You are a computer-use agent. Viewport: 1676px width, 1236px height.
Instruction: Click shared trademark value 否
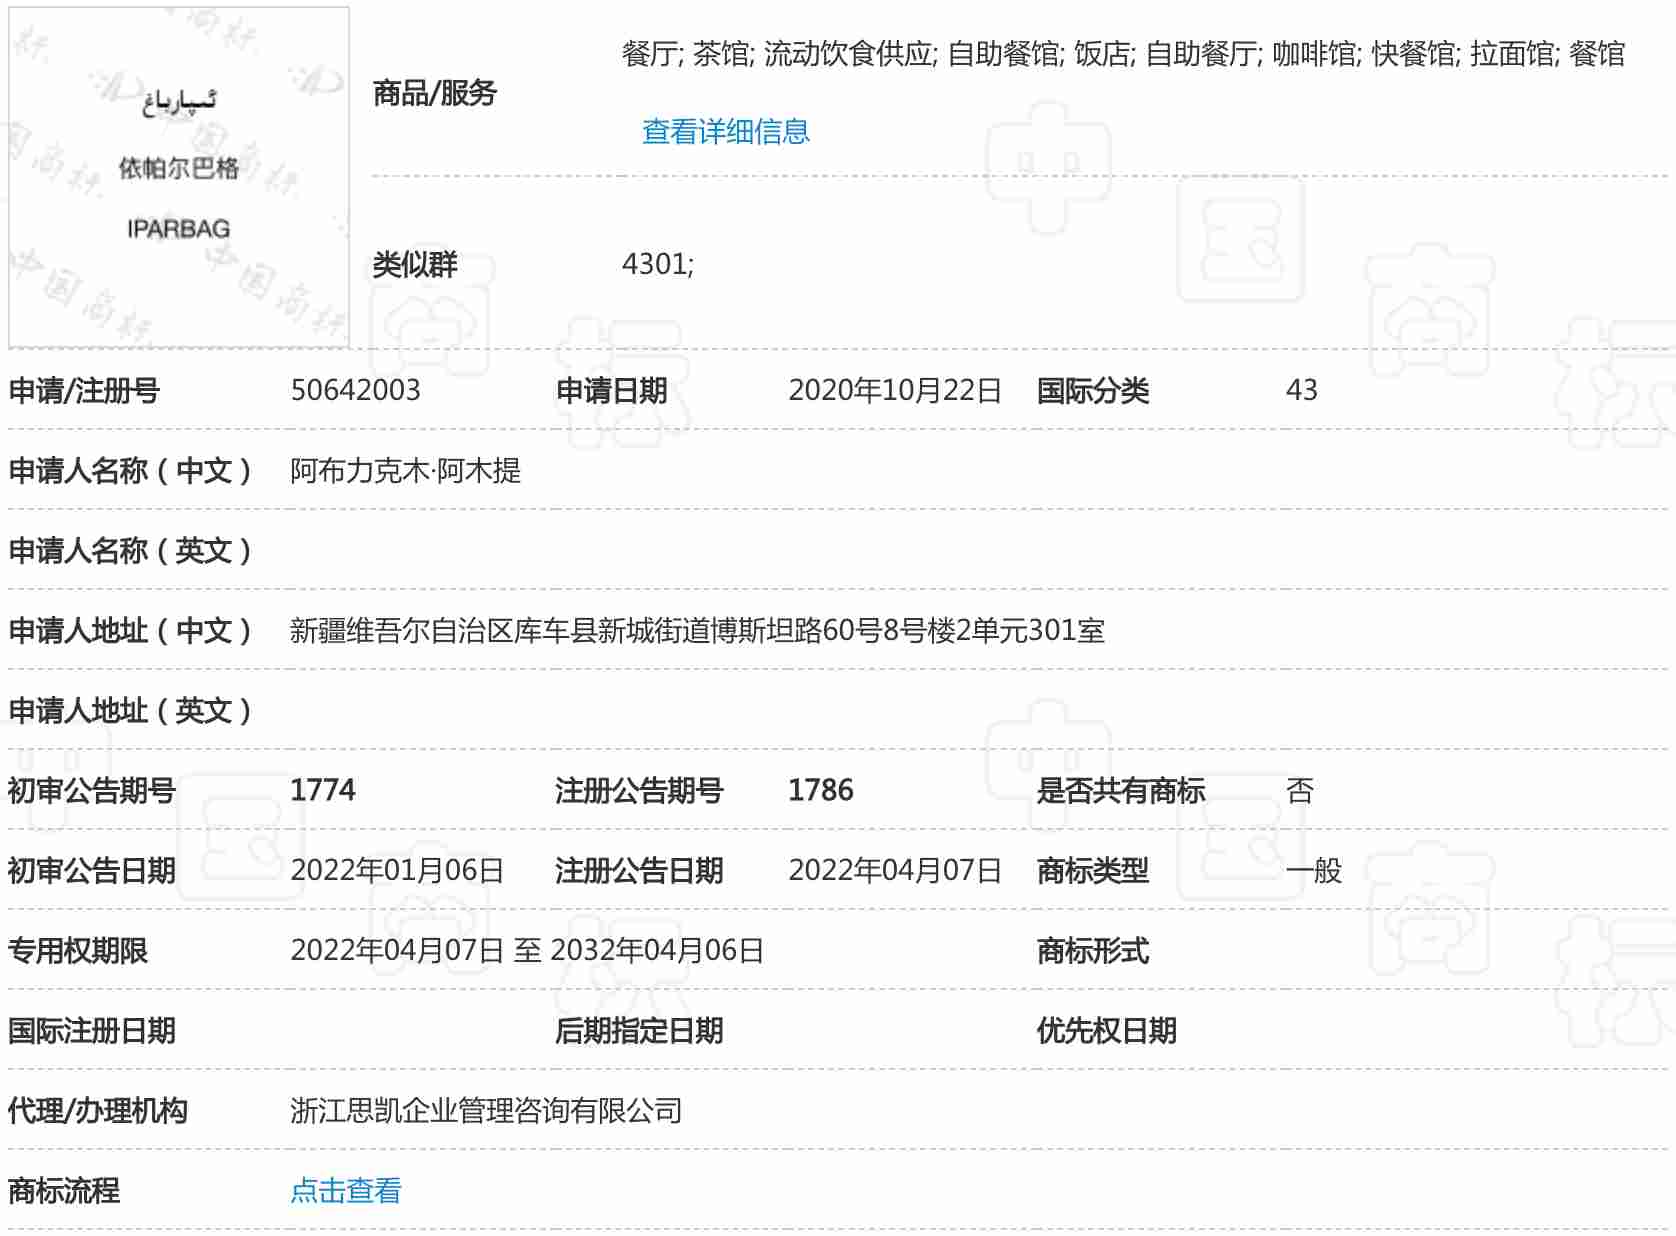(1299, 790)
